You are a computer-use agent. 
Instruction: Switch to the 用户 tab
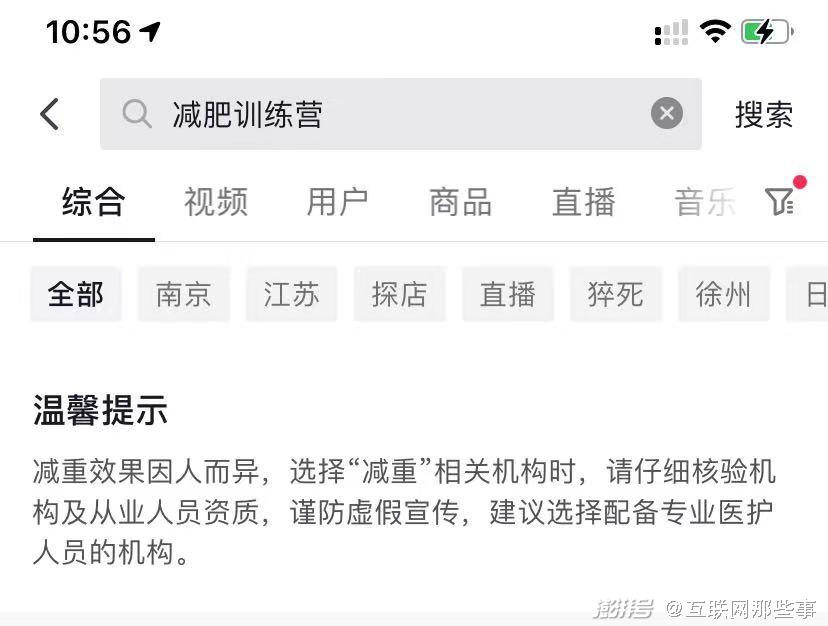(x=337, y=202)
